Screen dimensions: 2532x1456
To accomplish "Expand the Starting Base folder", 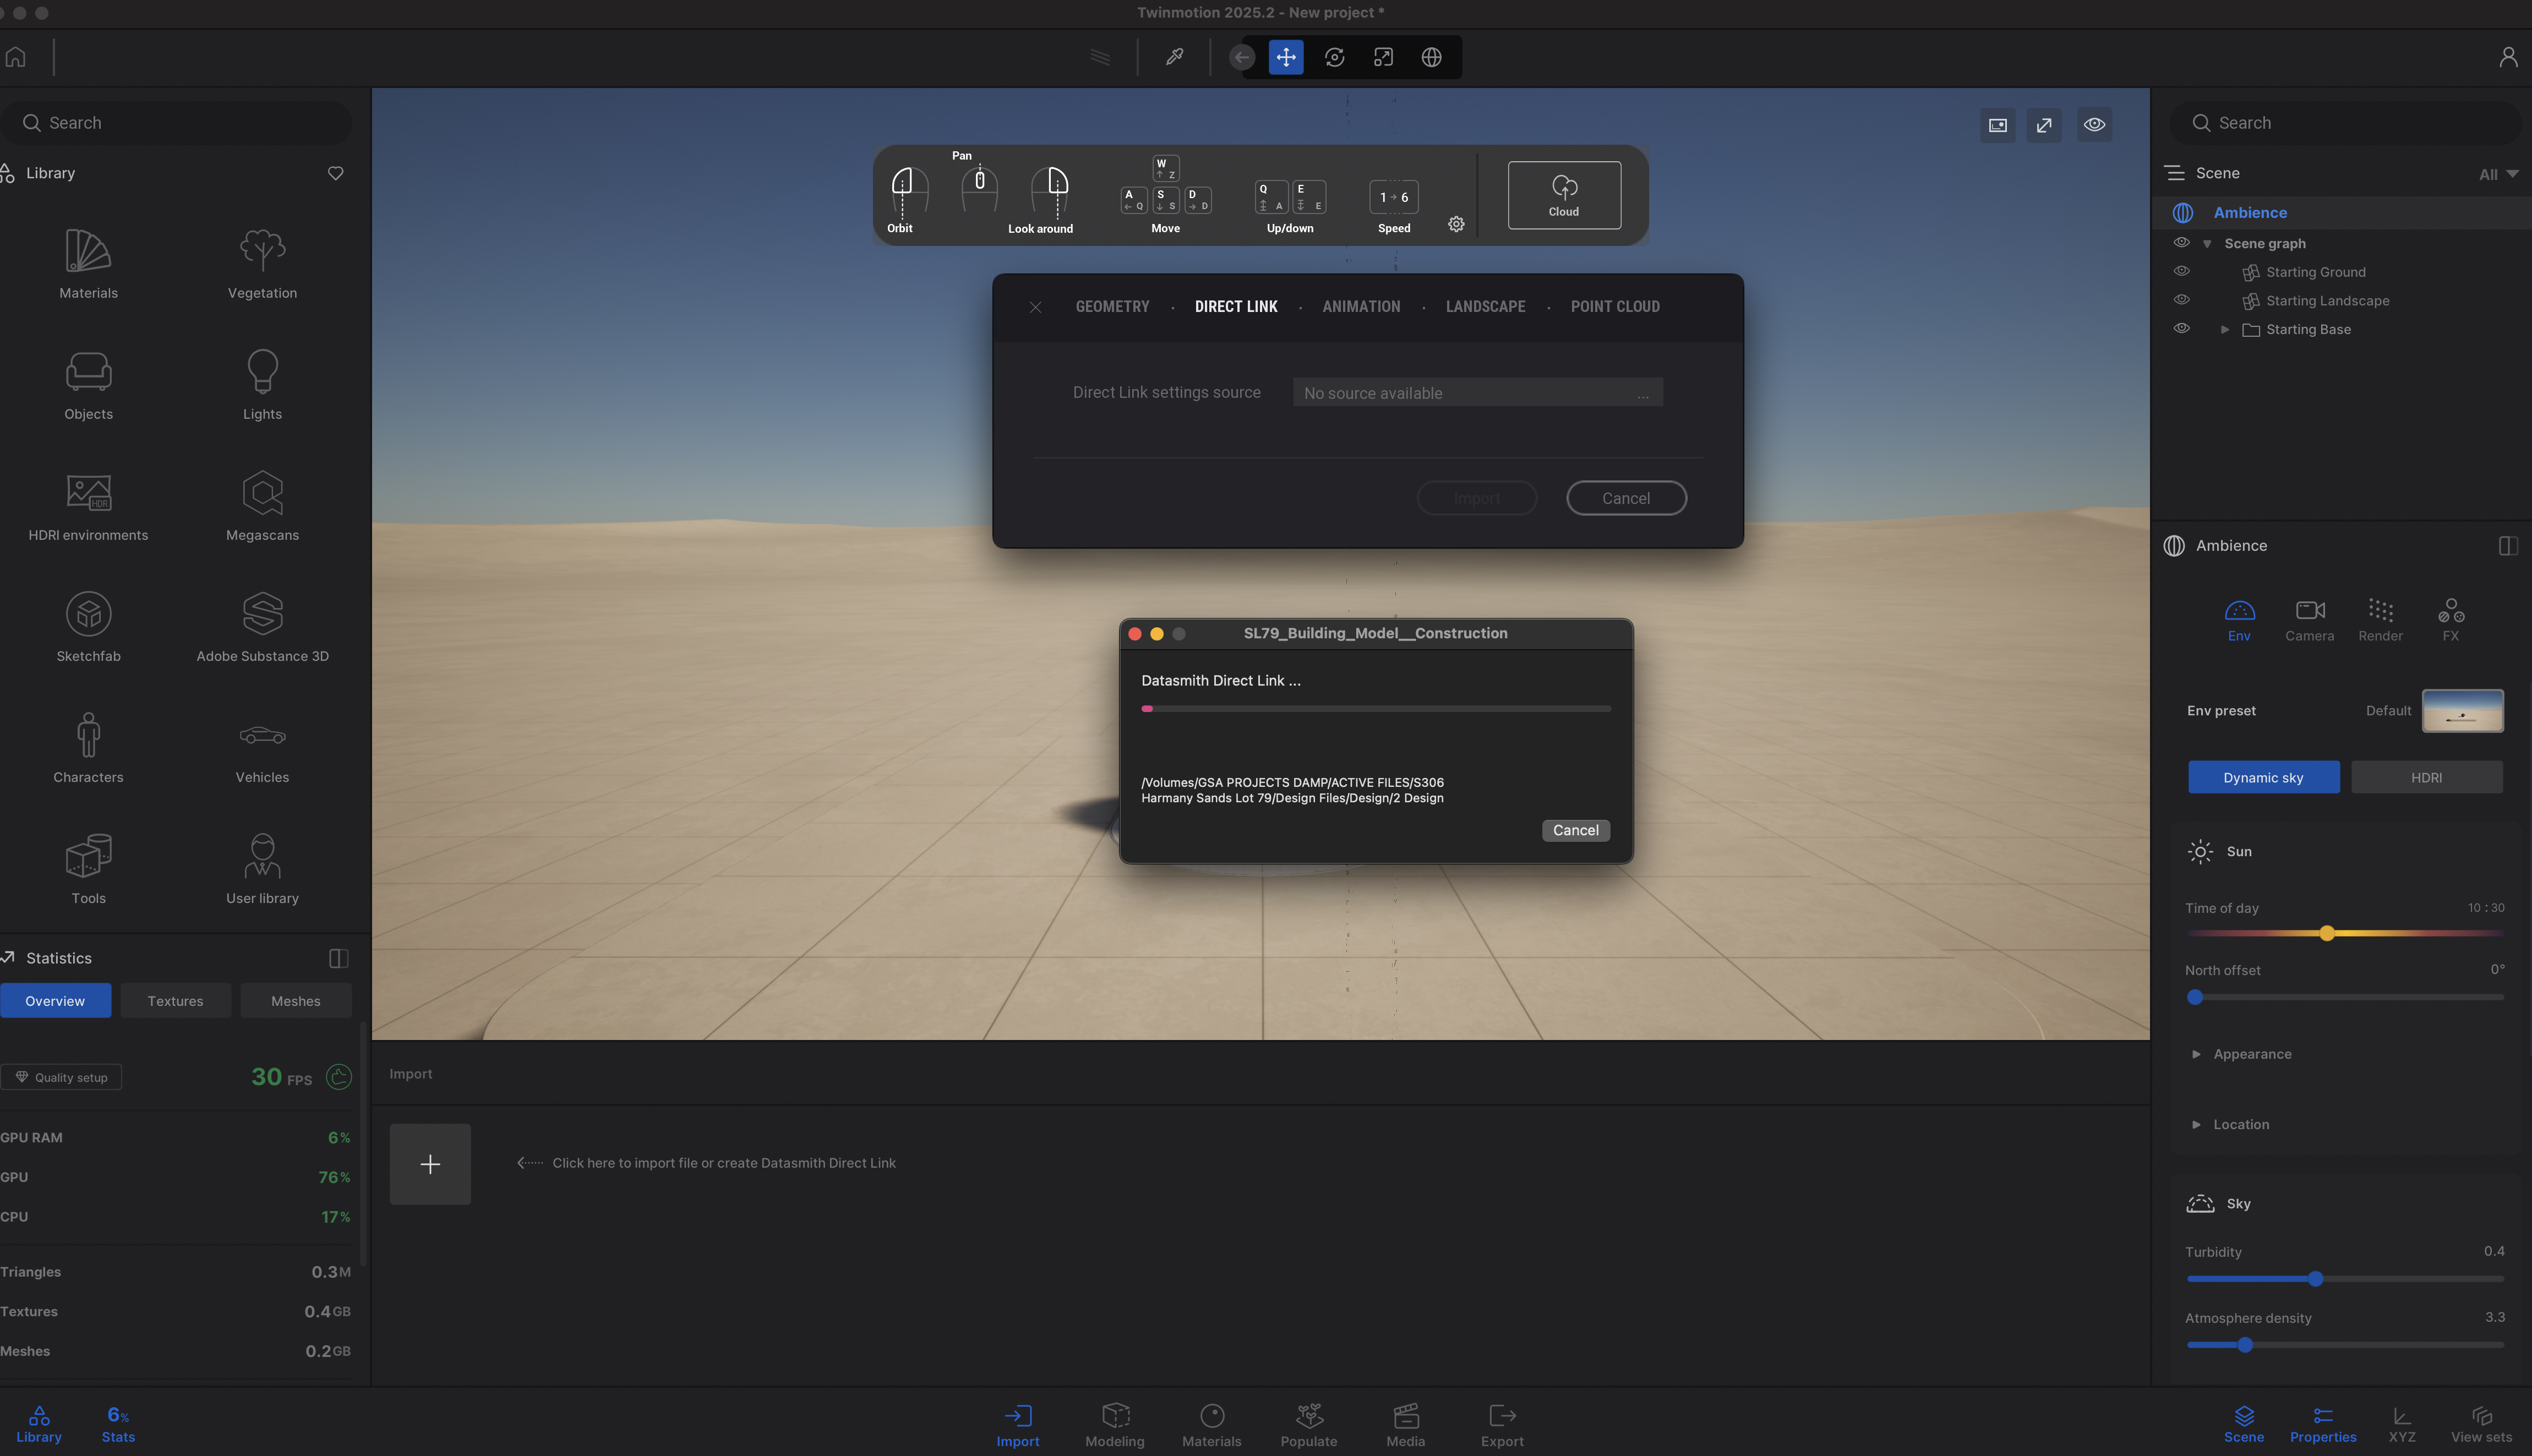I will (x=2224, y=329).
